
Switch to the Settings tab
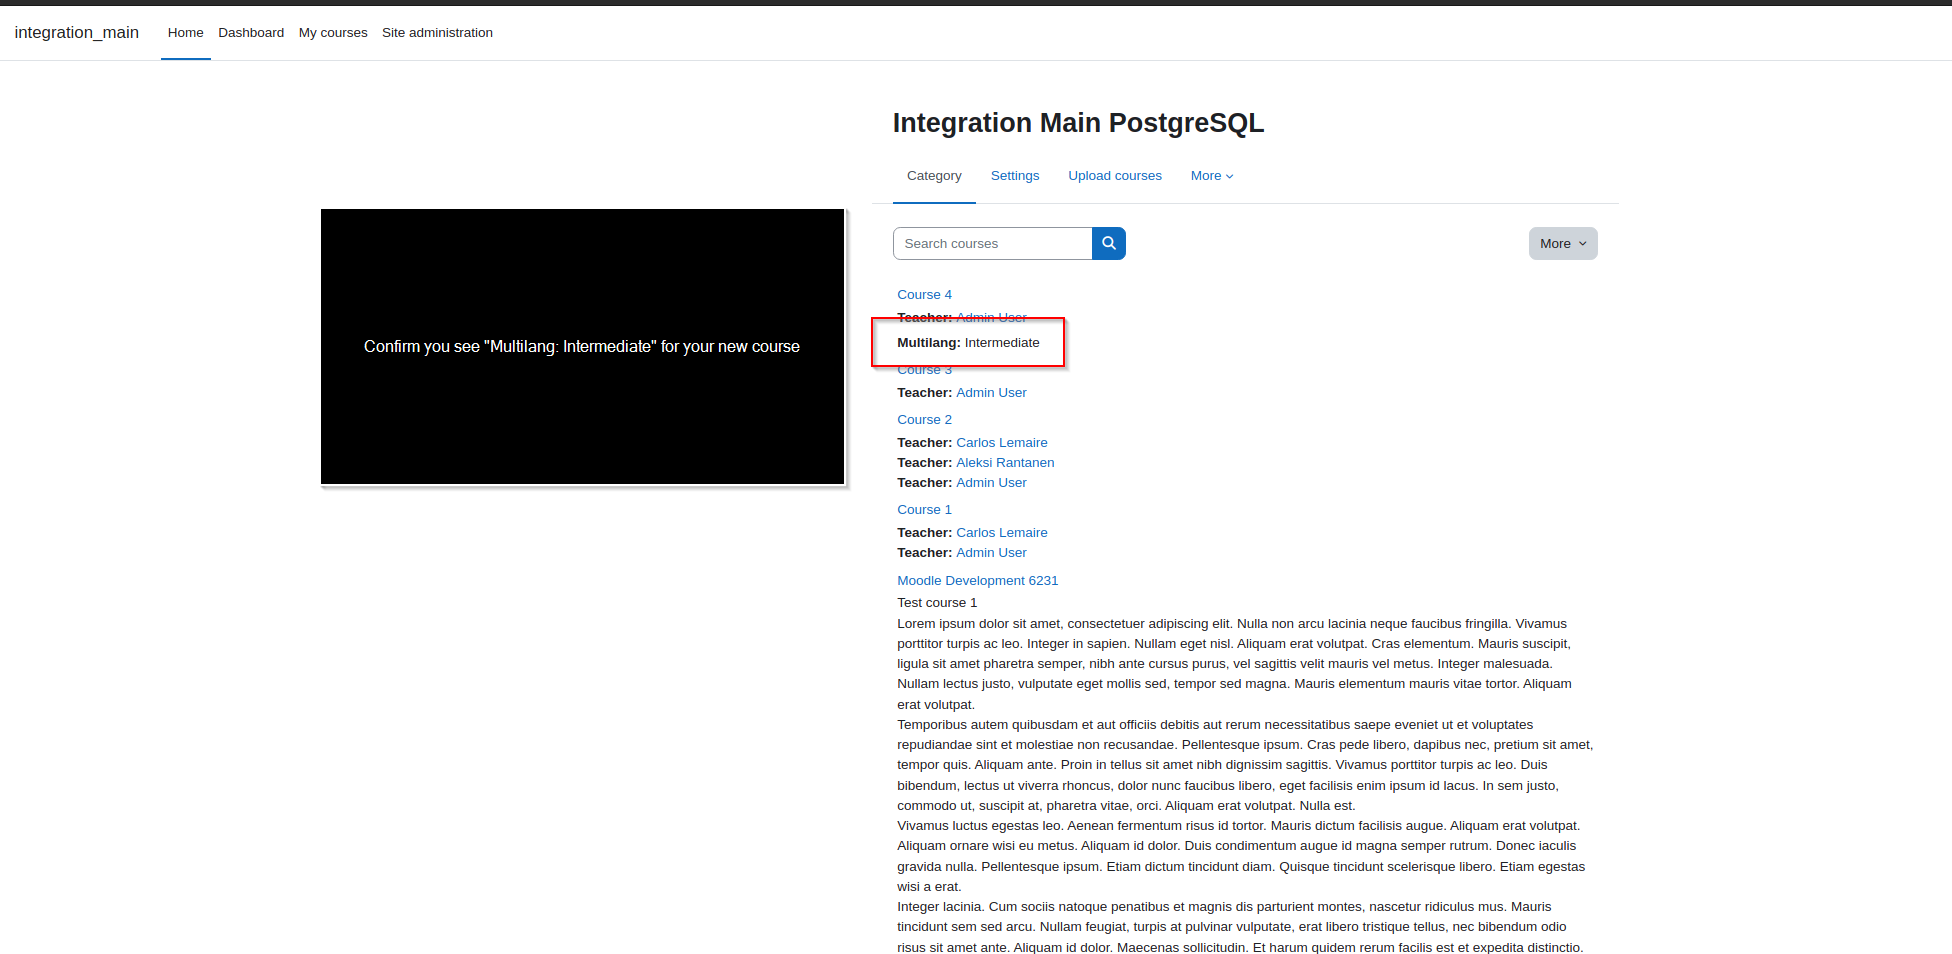click(x=1015, y=176)
